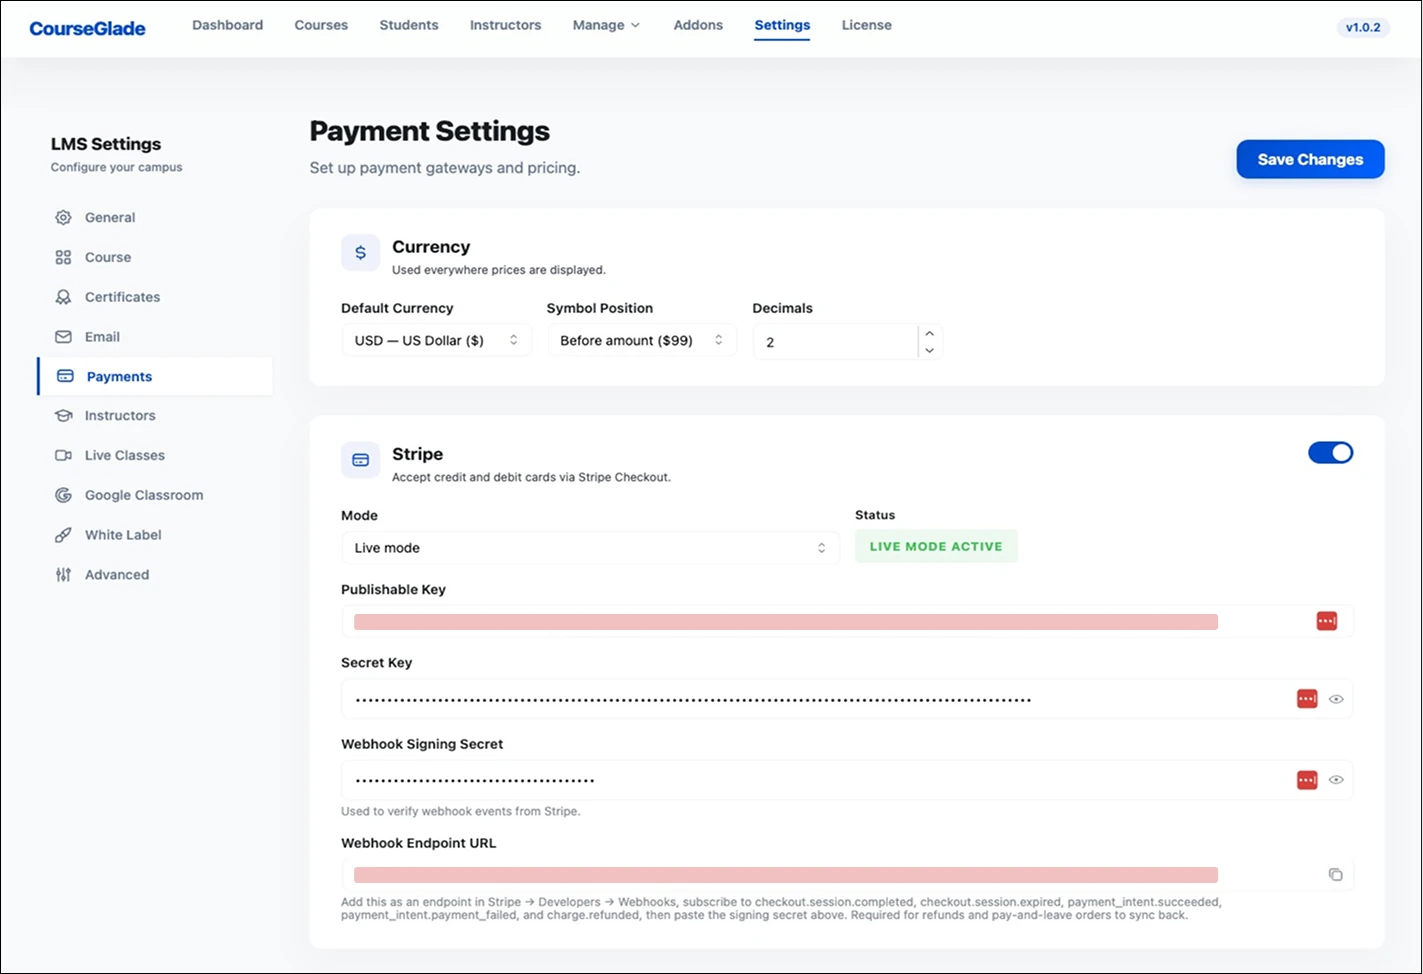This screenshot has width=1423, height=974.
Task: Click the Email envelope icon
Action: [63, 337]
